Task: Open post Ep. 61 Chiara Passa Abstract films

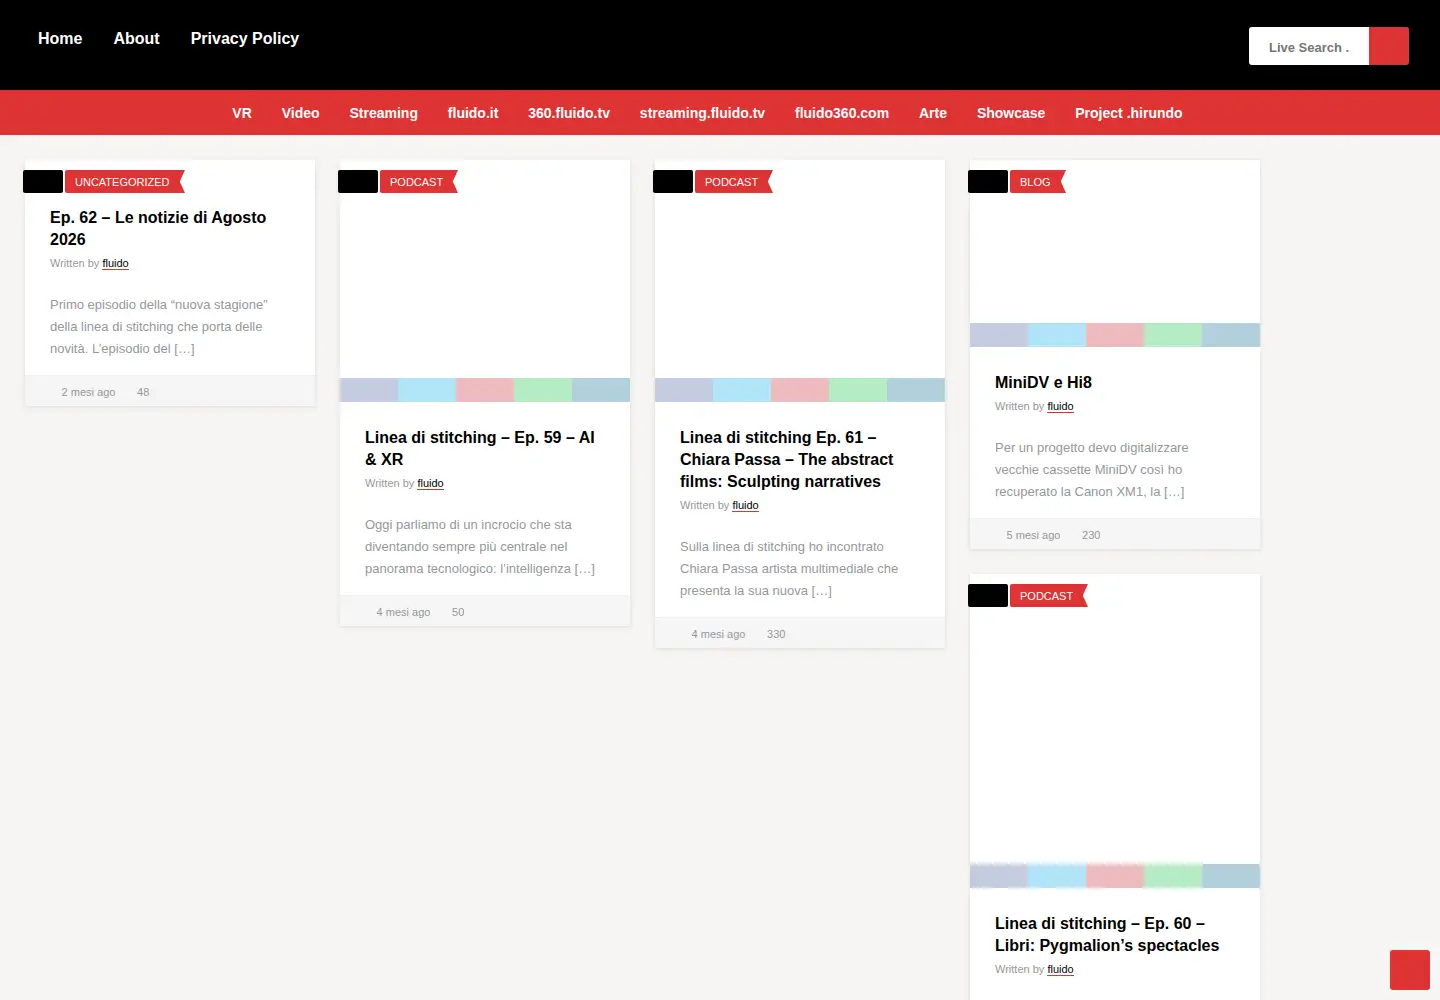Action: pos(787,459)
